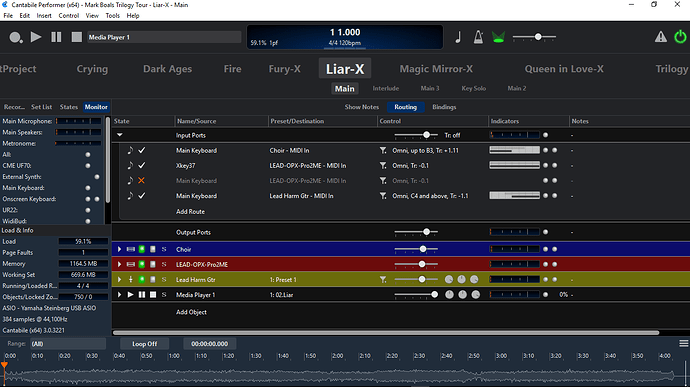Click the plugin icon on Lead Harm Gtr row
Screen dimensions: 690x387
coord(131,280)
